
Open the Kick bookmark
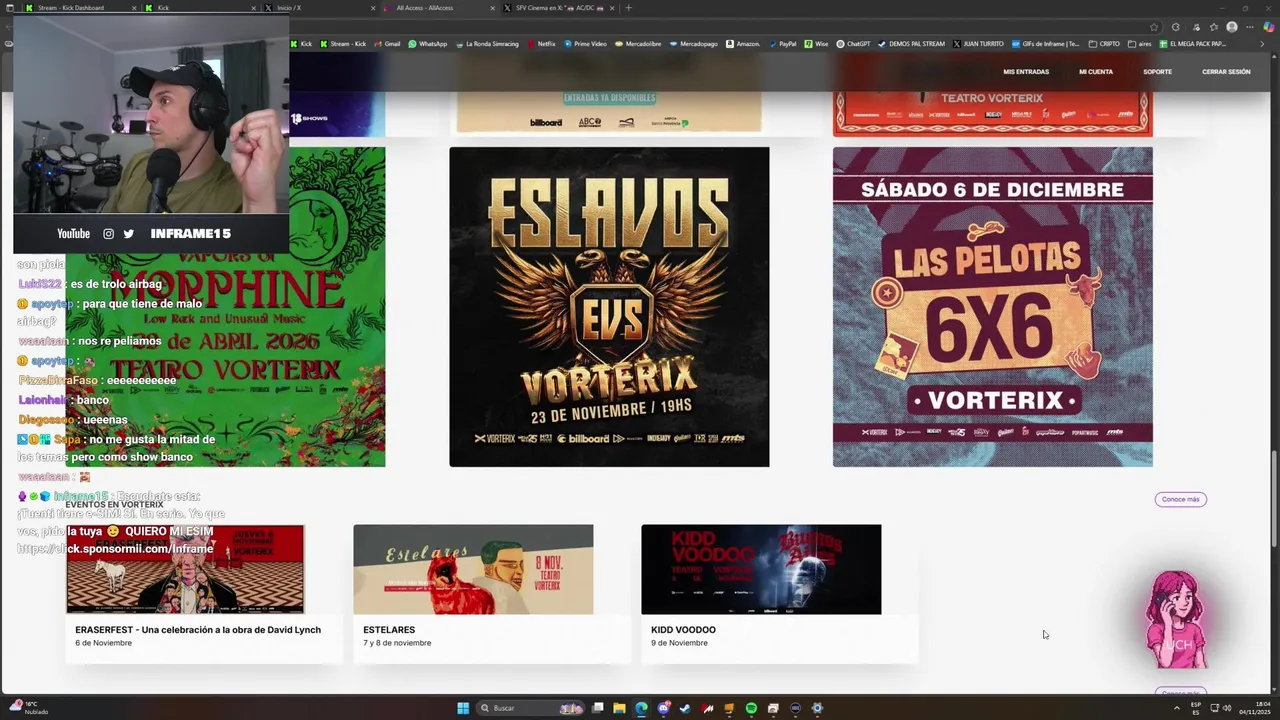coord(302,44)
